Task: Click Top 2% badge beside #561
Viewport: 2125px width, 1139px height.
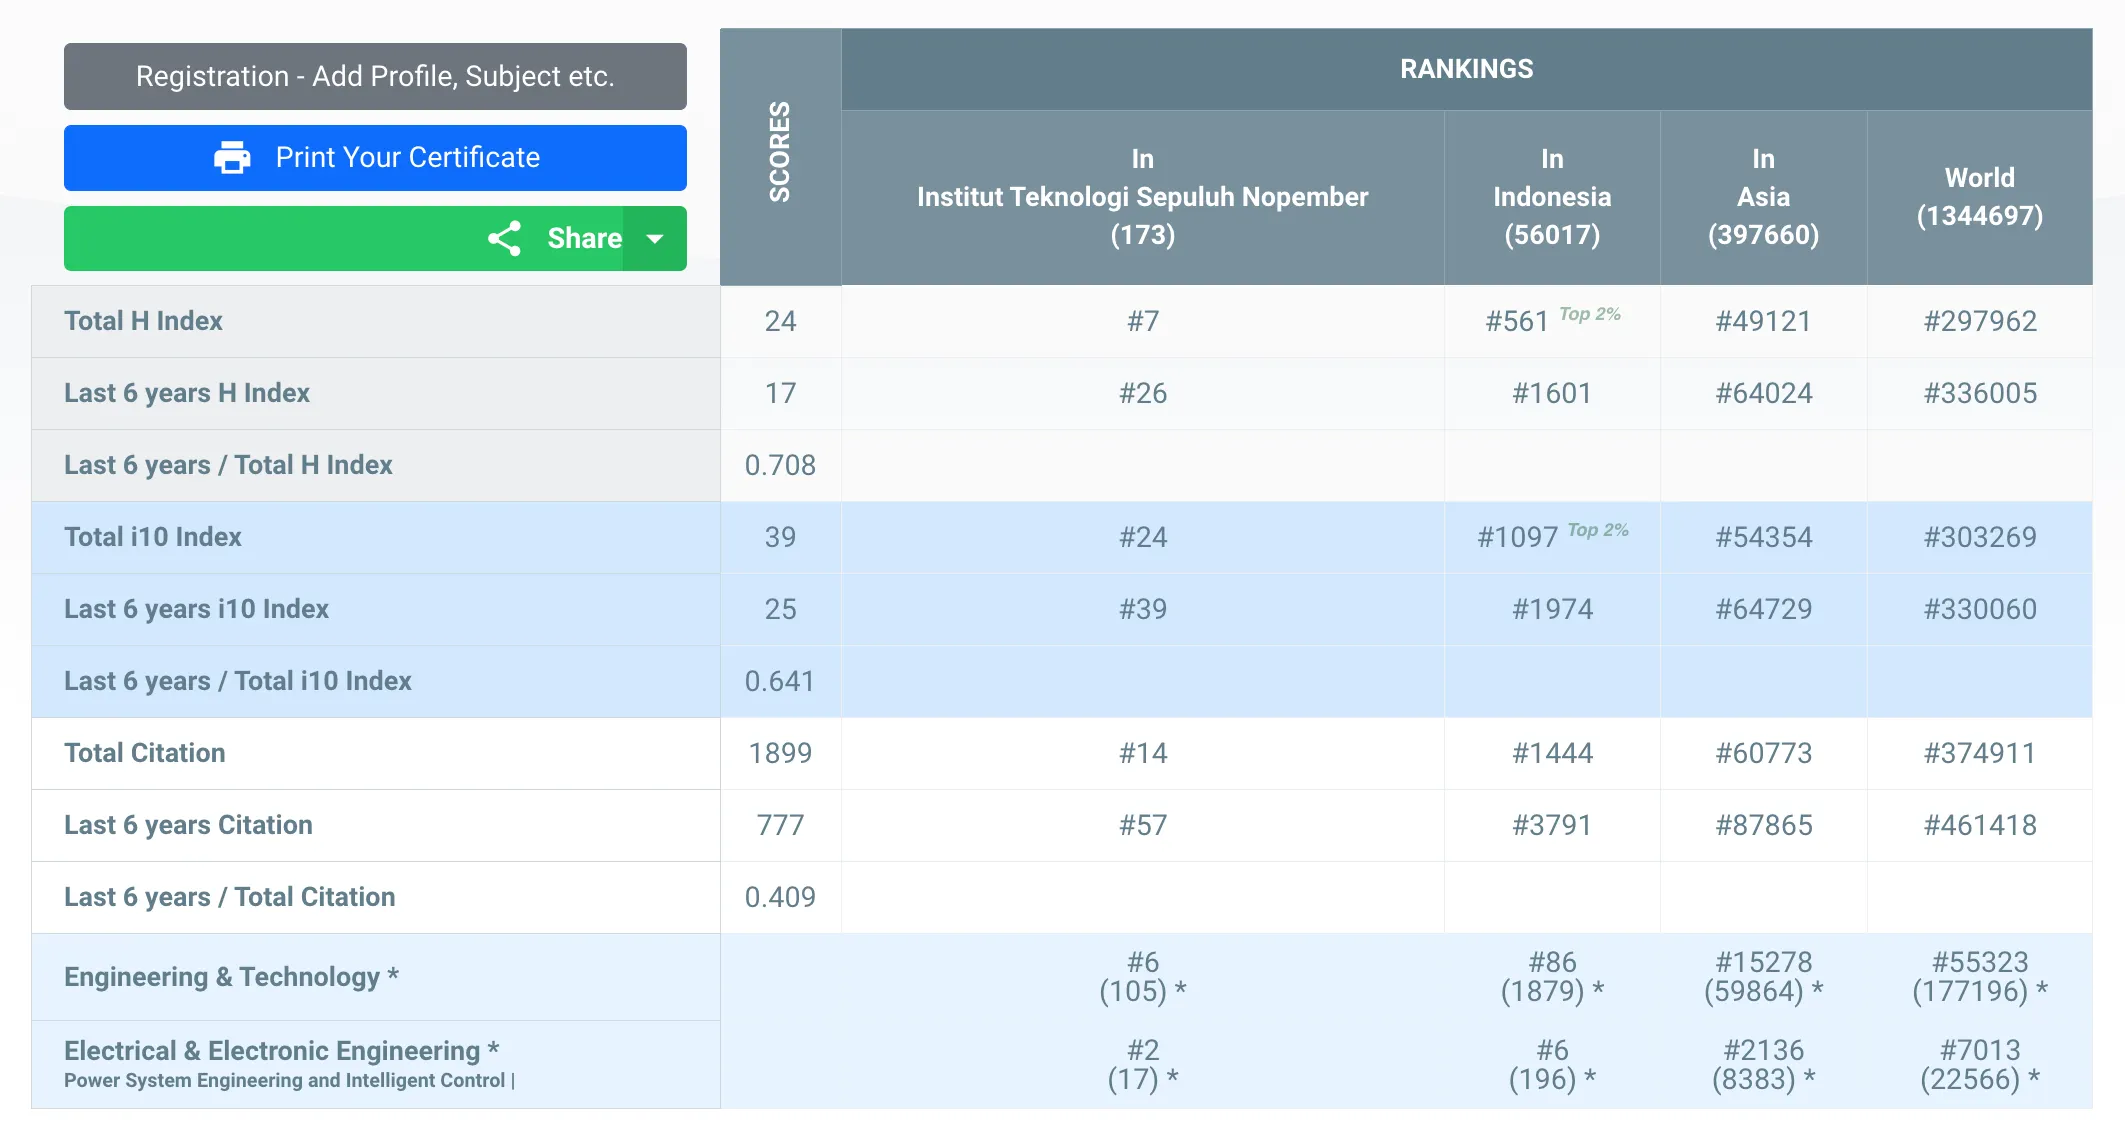Action: pos(1590,314)
